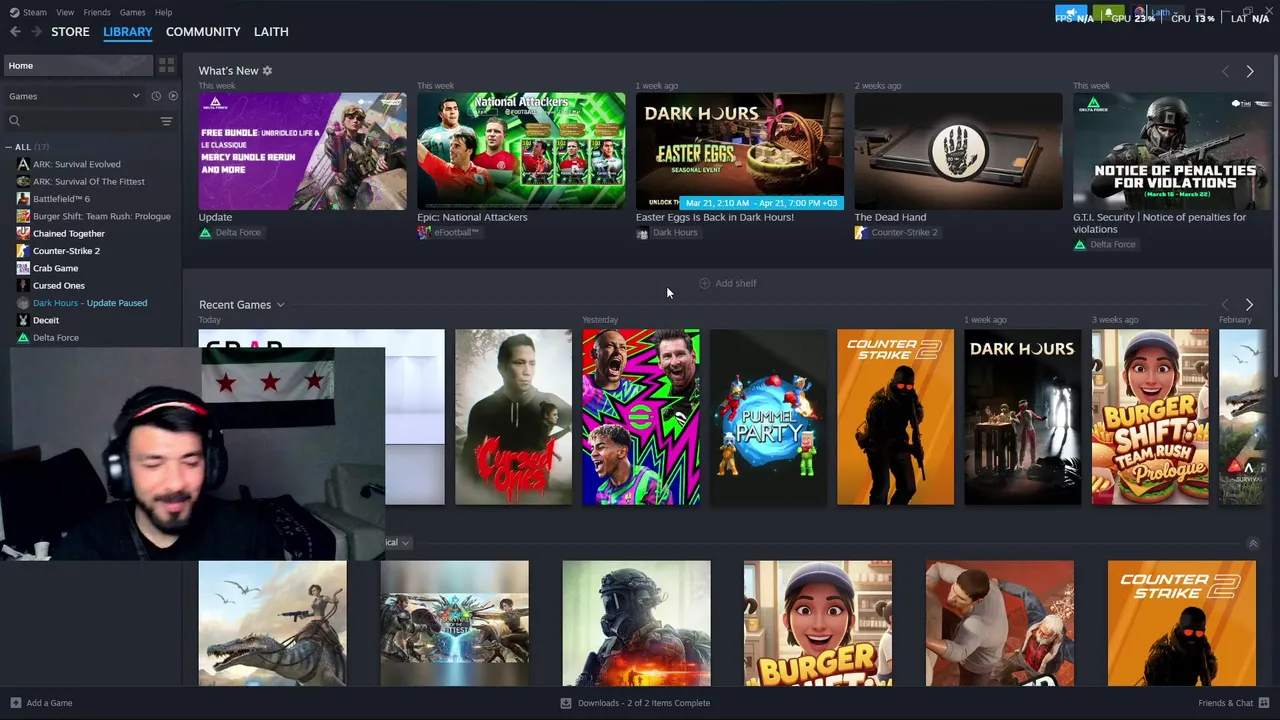Click the search magnifier icon in sidebar
This screenshot has height=720, width=1280.
pos(14,121)
